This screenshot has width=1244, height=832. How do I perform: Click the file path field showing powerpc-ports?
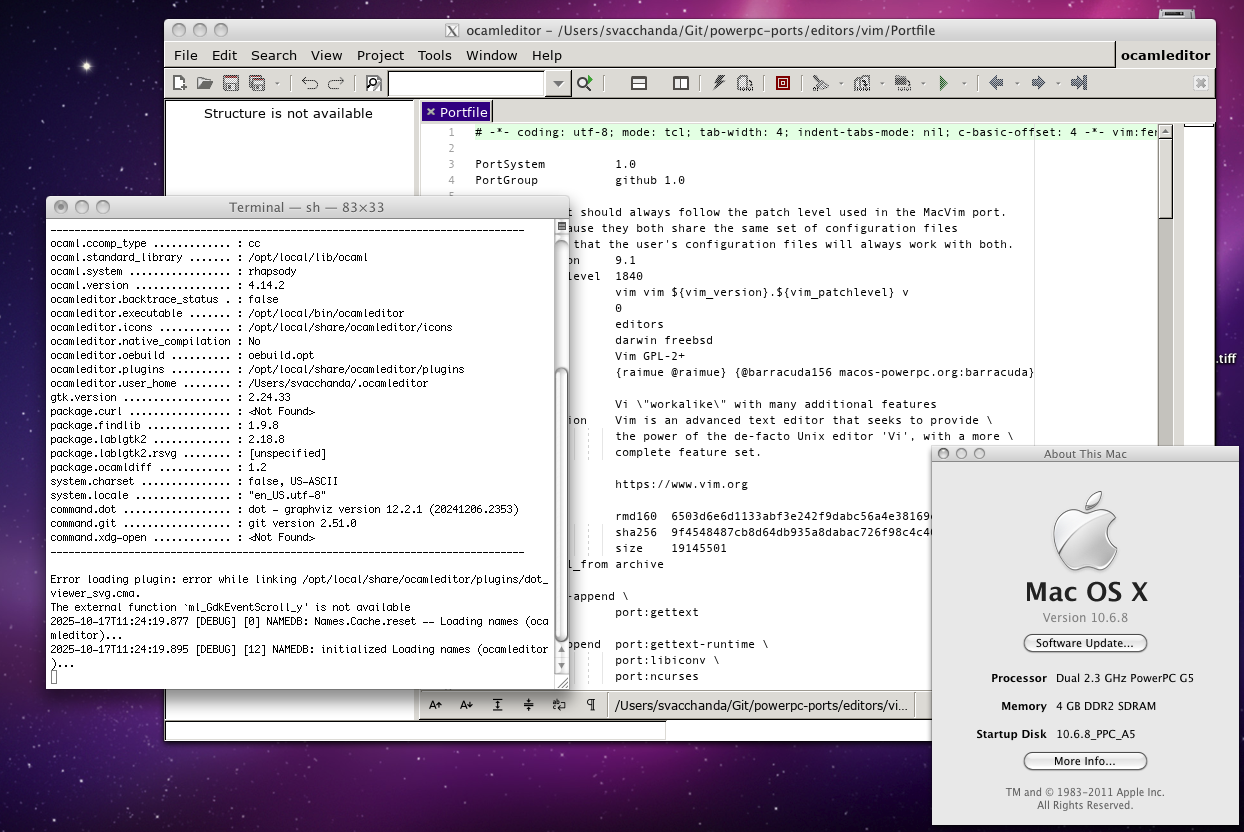[760, 705]
